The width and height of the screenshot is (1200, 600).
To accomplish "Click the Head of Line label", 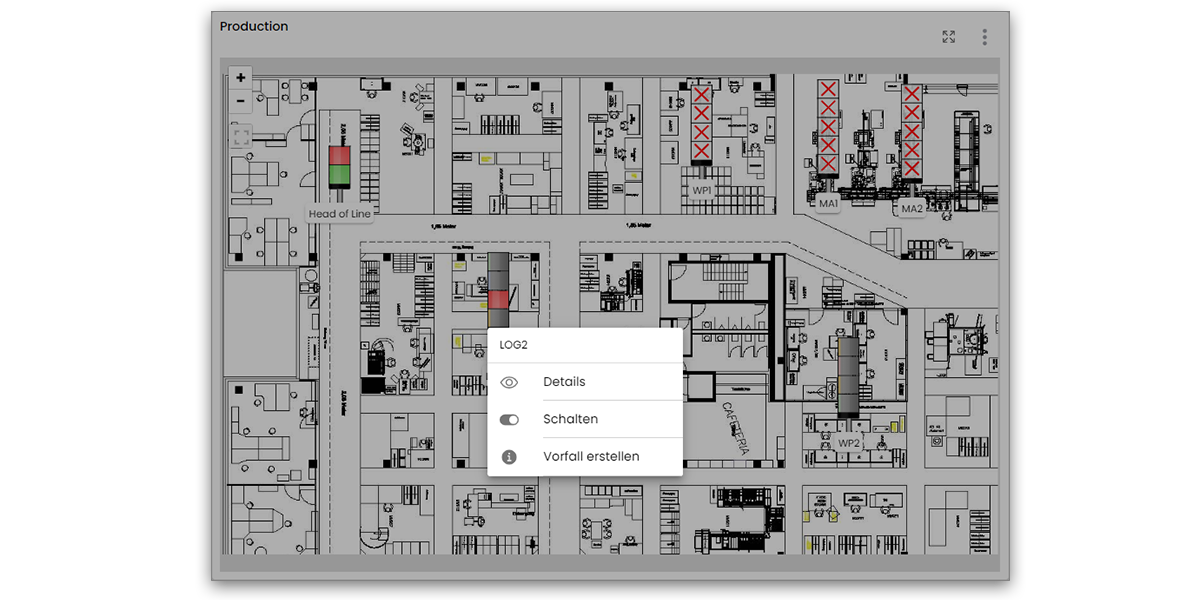I will (x=339, y=214).
